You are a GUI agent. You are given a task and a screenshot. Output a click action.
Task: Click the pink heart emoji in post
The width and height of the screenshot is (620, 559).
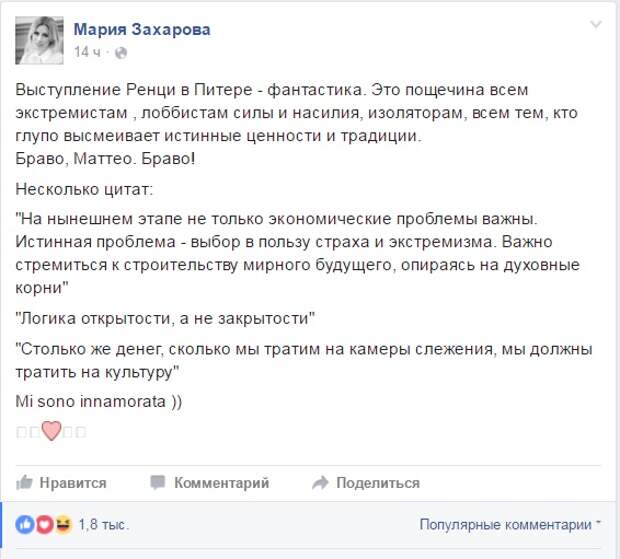[x=51, y=431]
